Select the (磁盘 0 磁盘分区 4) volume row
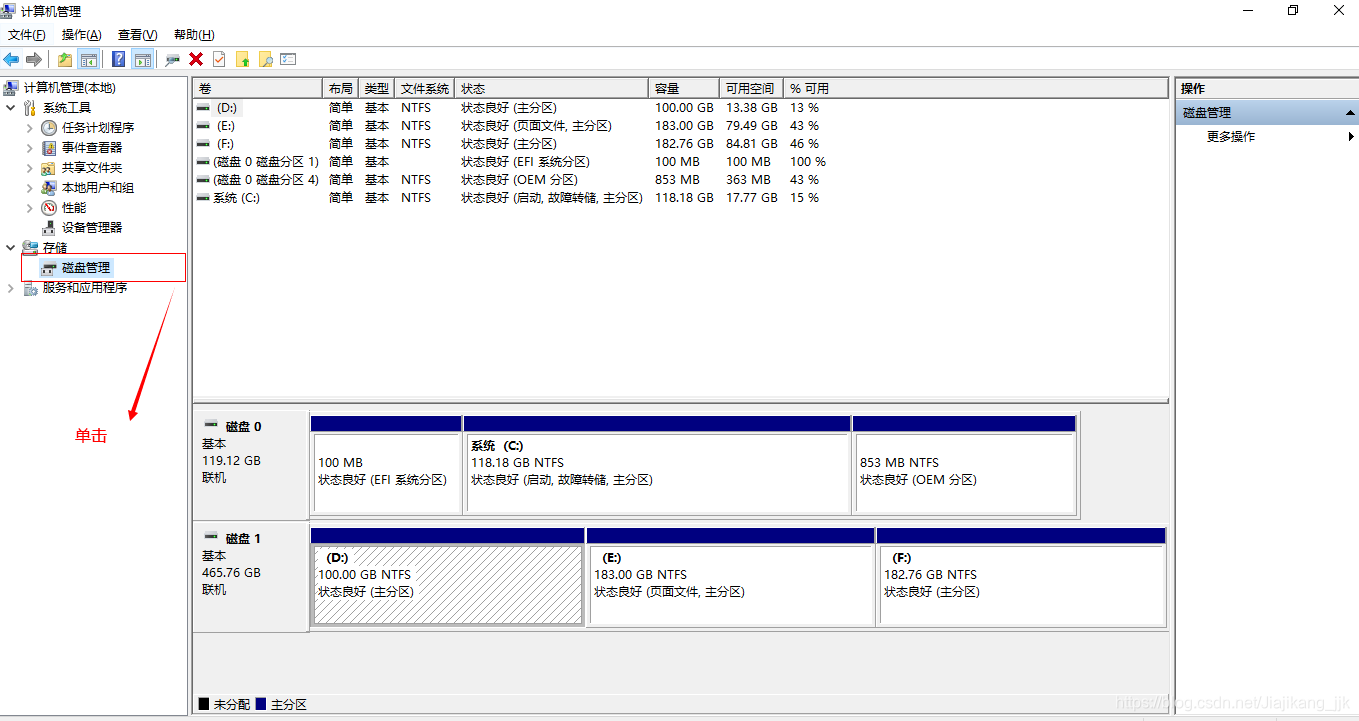1359x721 pixels. pos(680,180)
